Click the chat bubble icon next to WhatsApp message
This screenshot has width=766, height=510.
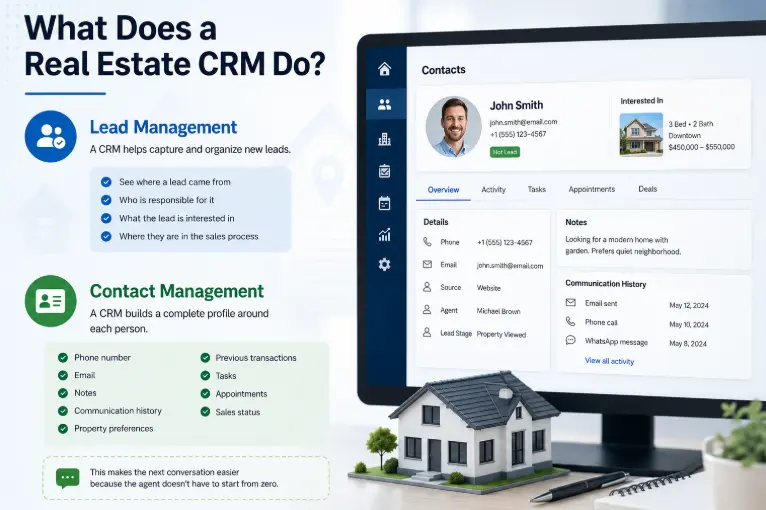point(571,340)
